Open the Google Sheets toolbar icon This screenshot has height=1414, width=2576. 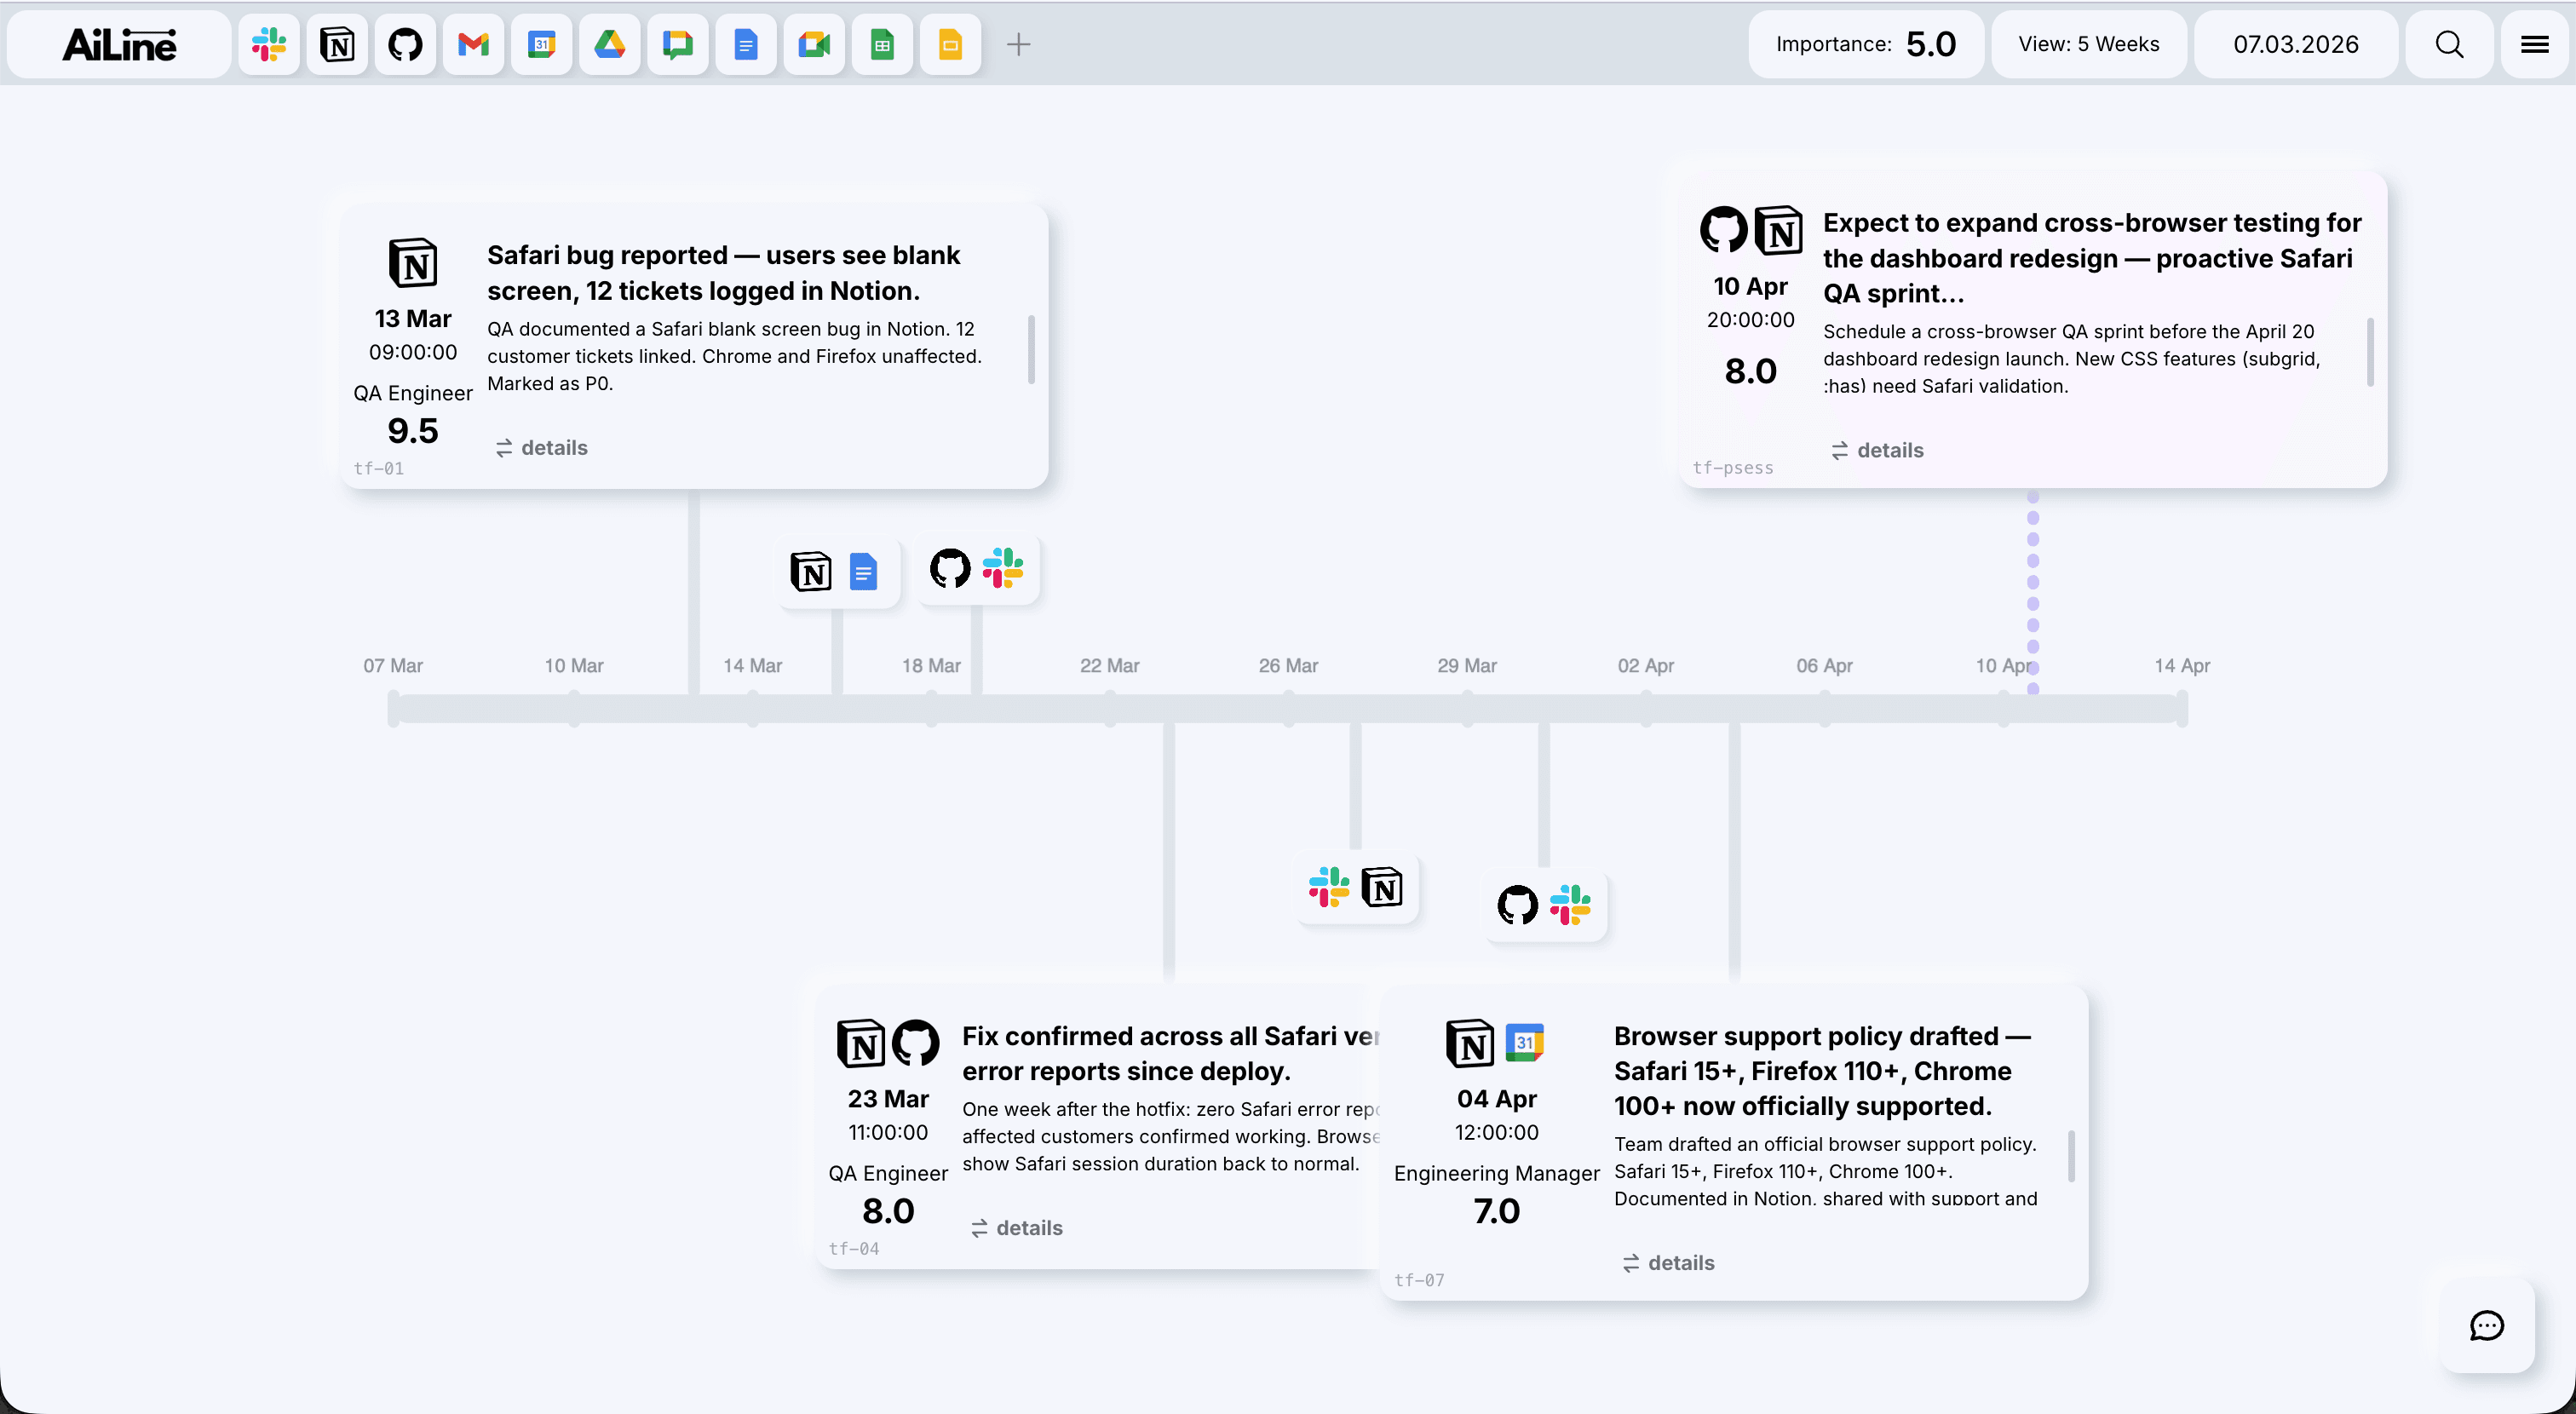[882, 44]
